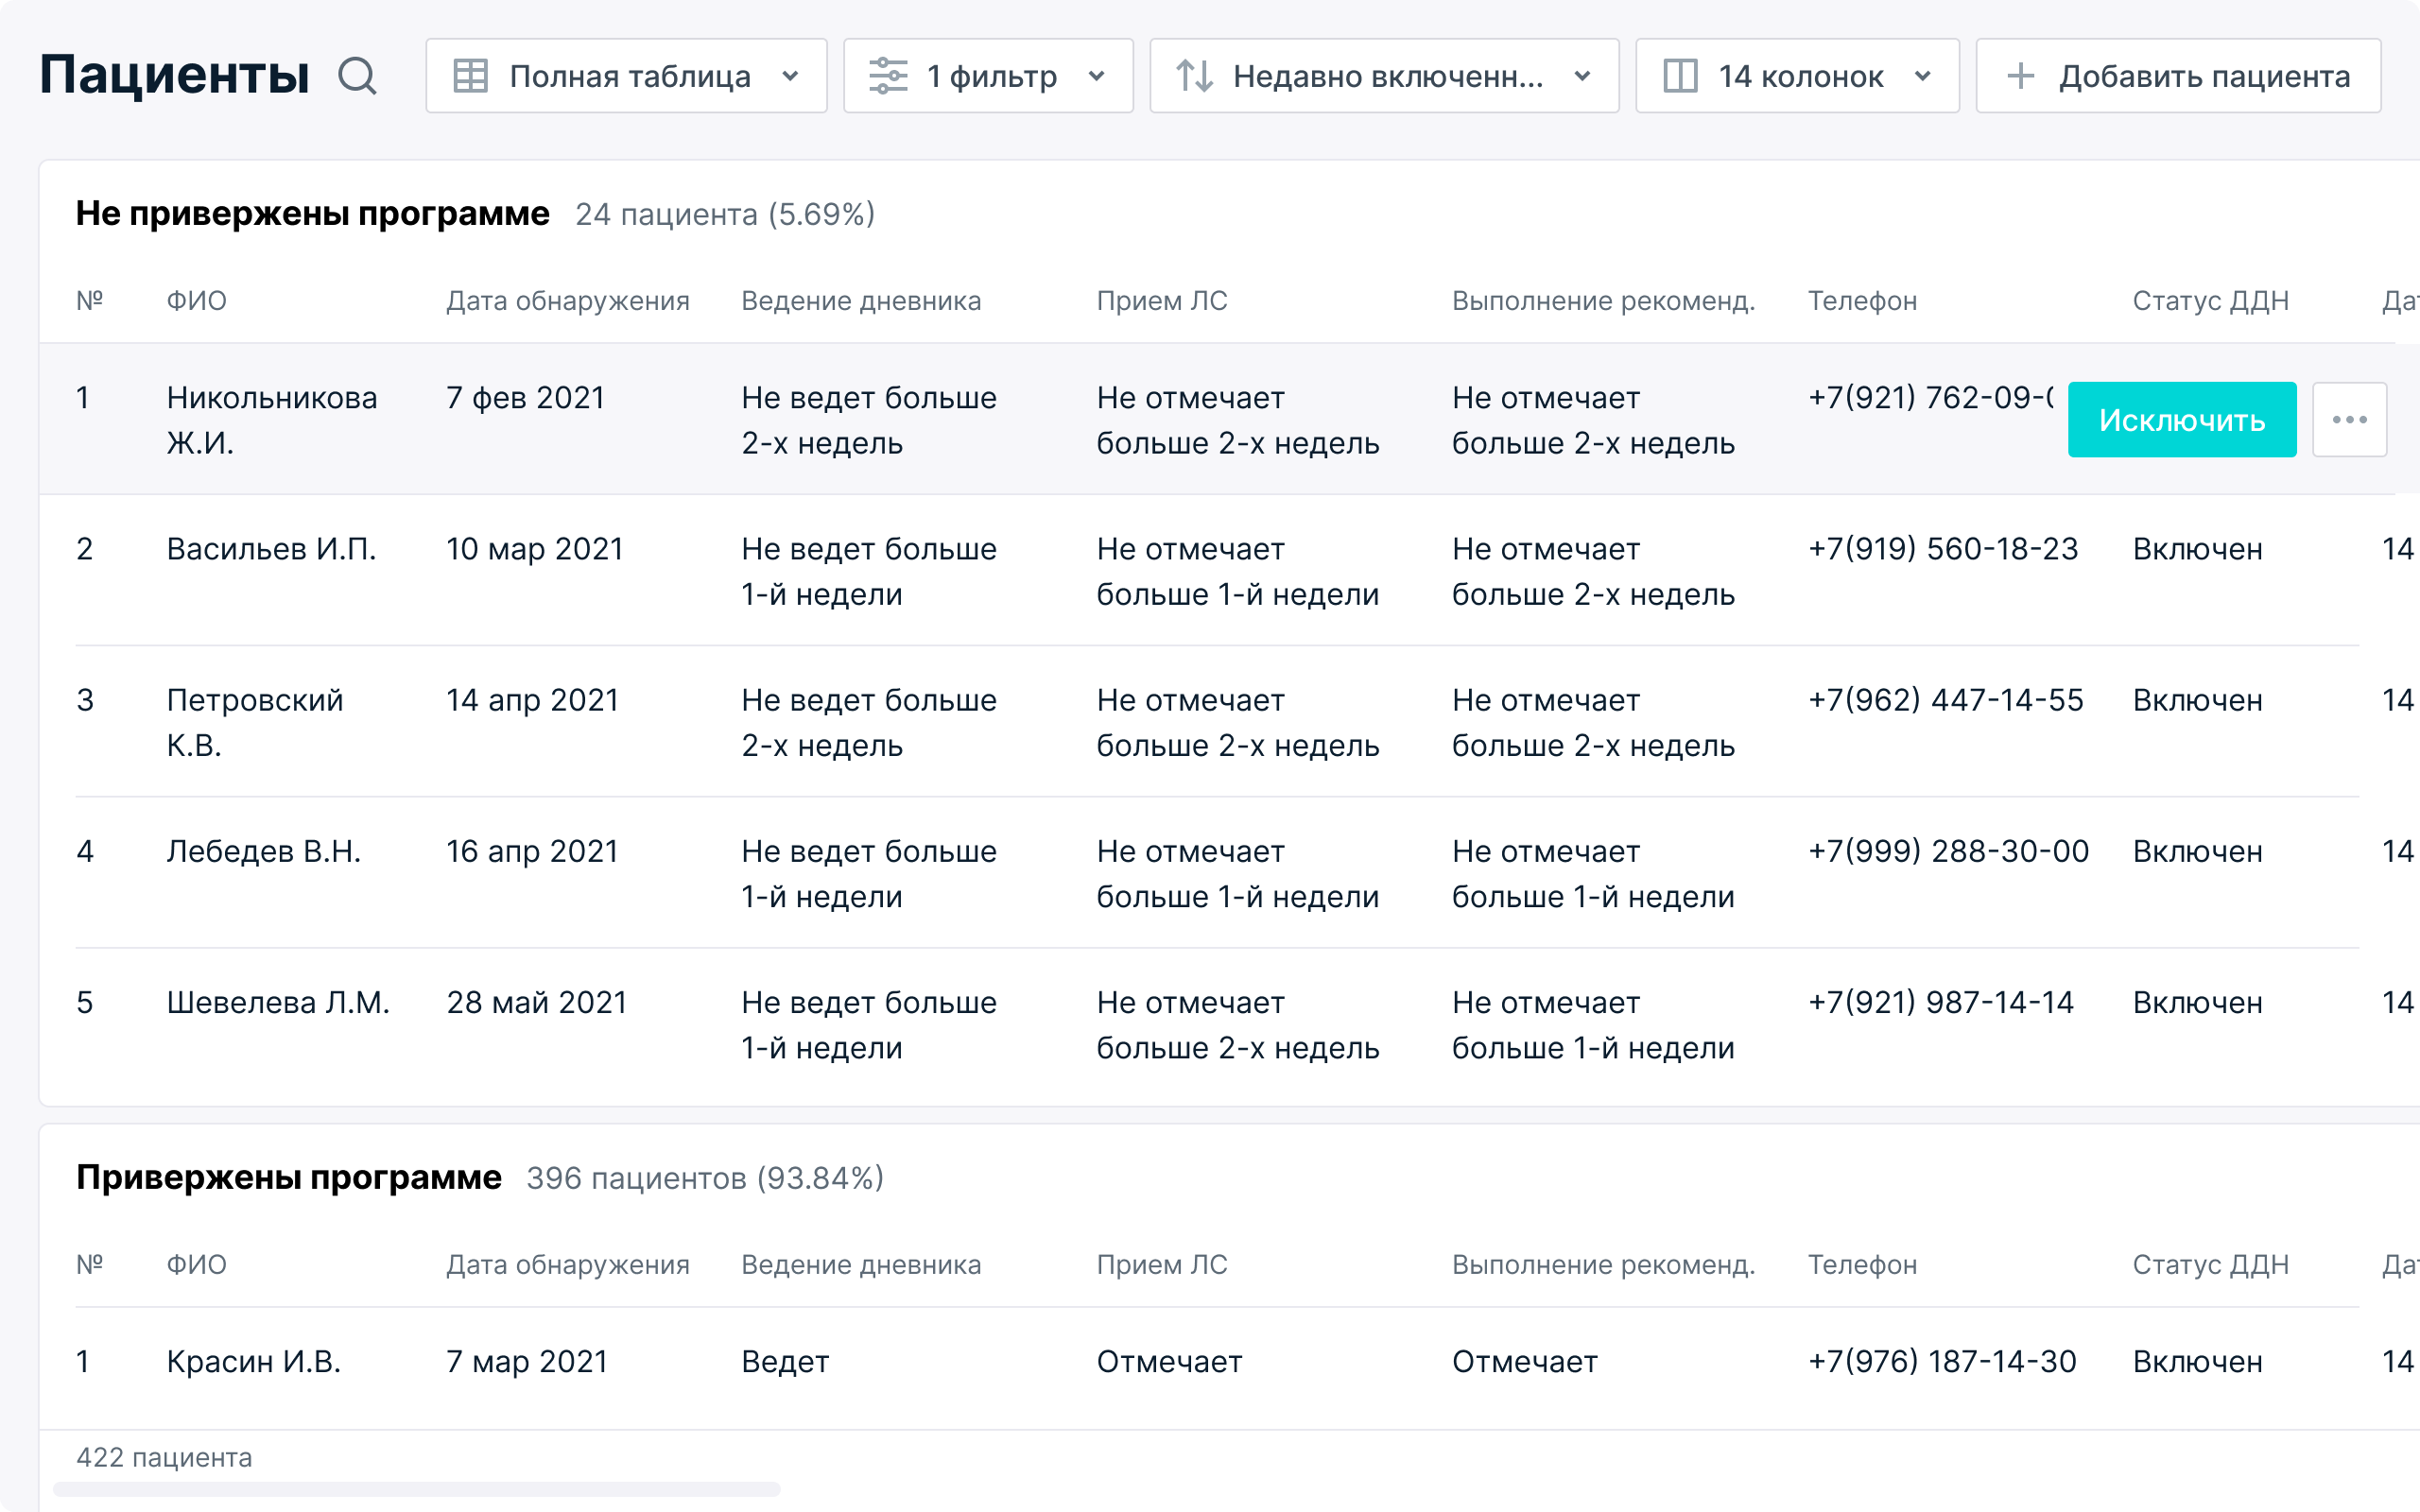Click the search magnifier icon next to Пациенты
Screen dimensions: 2420x1512
click(x=357, y=76)
